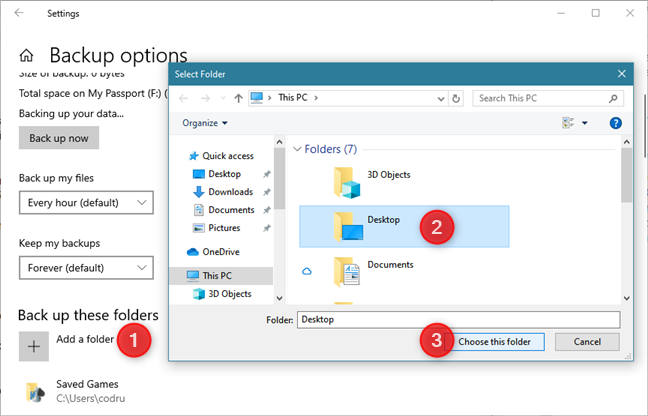Open the Keep my backups dropdown
This screenshot has height=416, width=648.
point(86,268)
